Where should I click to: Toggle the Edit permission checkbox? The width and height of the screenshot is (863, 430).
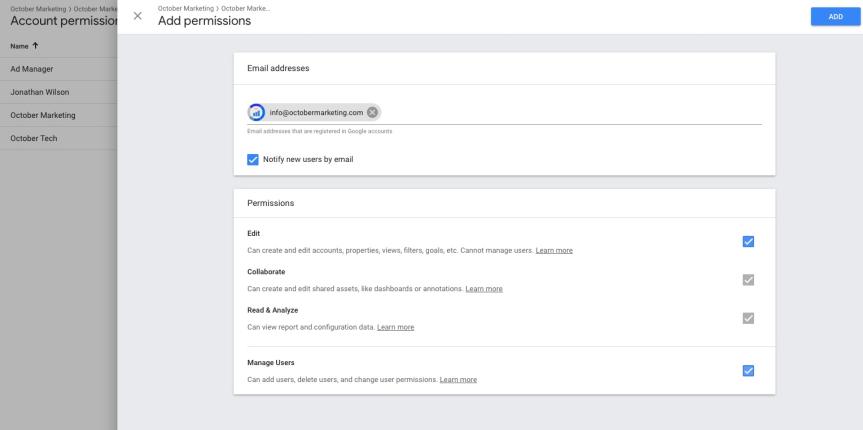pyautogui.click(x=748, y=241)
